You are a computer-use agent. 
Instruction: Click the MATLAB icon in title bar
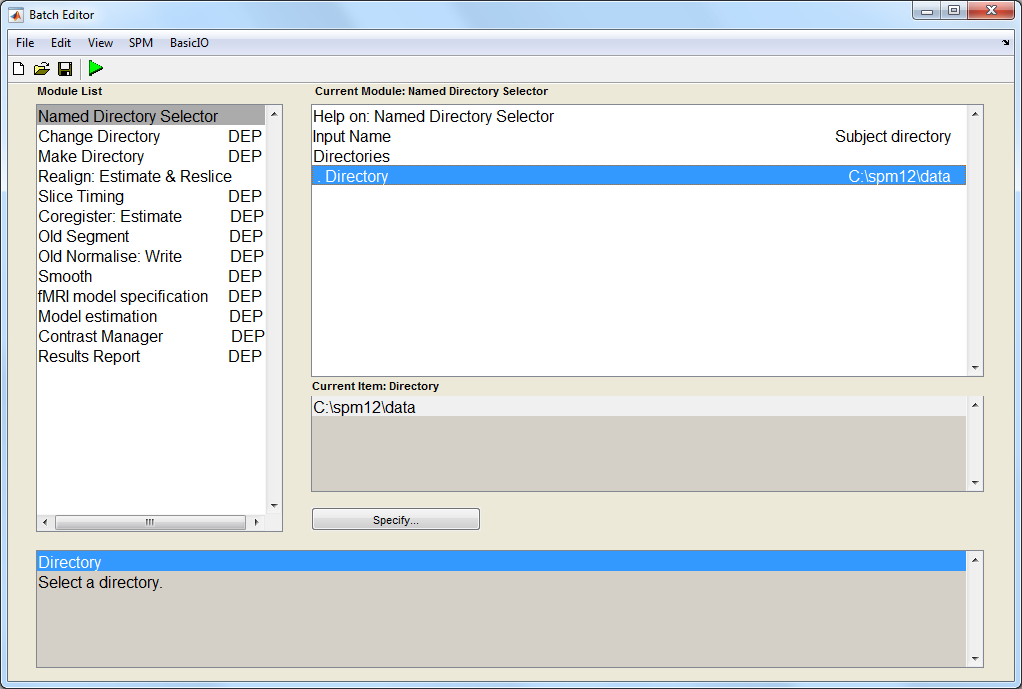16,15
